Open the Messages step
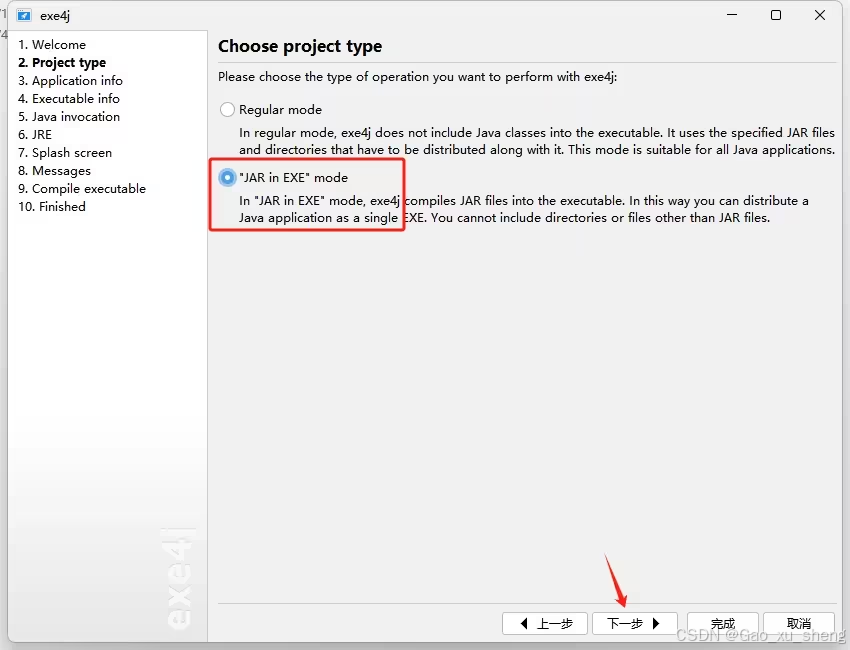 (x=55, y=170)
